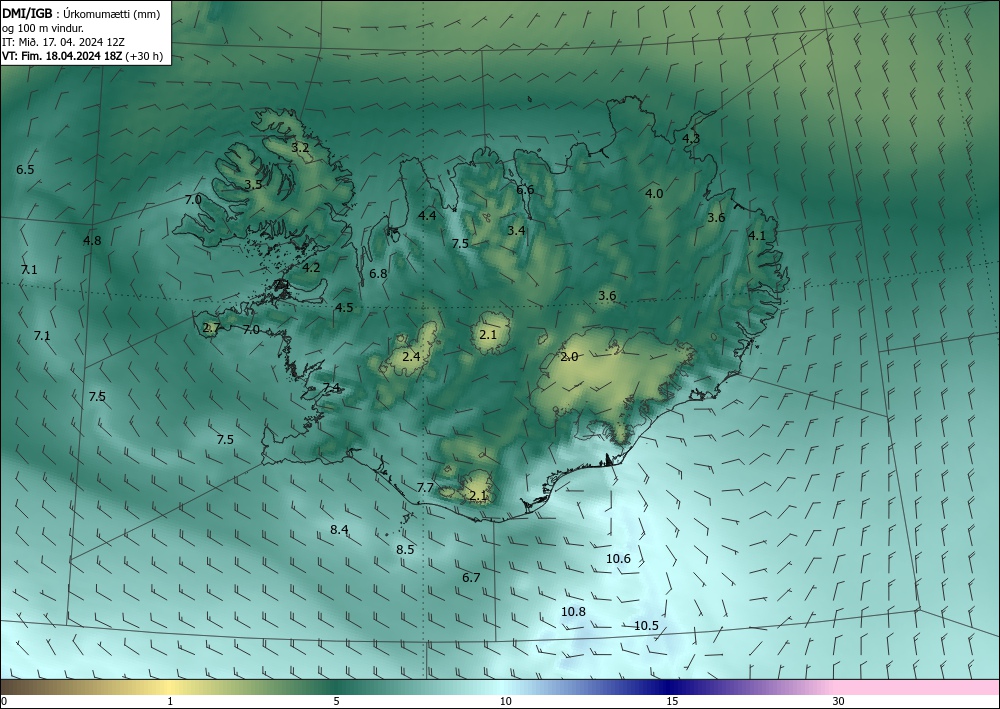Screen dimensions: 1000x709
Task: Pick the pale yellow section of color scale
Action: [167, 687]
